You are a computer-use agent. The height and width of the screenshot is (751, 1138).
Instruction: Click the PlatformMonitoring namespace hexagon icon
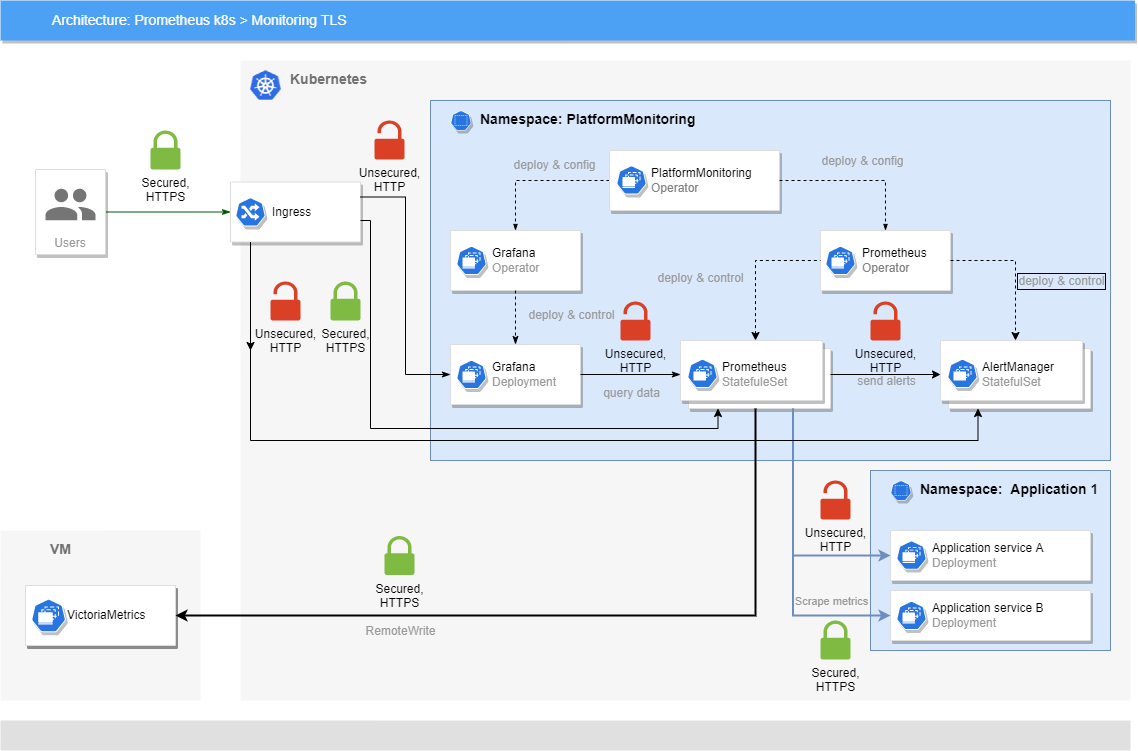461,120
